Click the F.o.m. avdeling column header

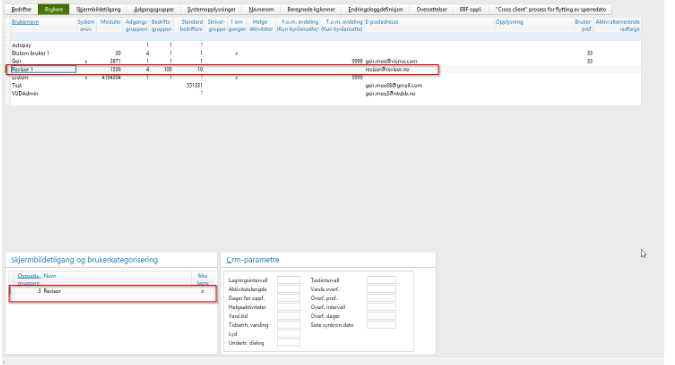(x=297, y=25)
